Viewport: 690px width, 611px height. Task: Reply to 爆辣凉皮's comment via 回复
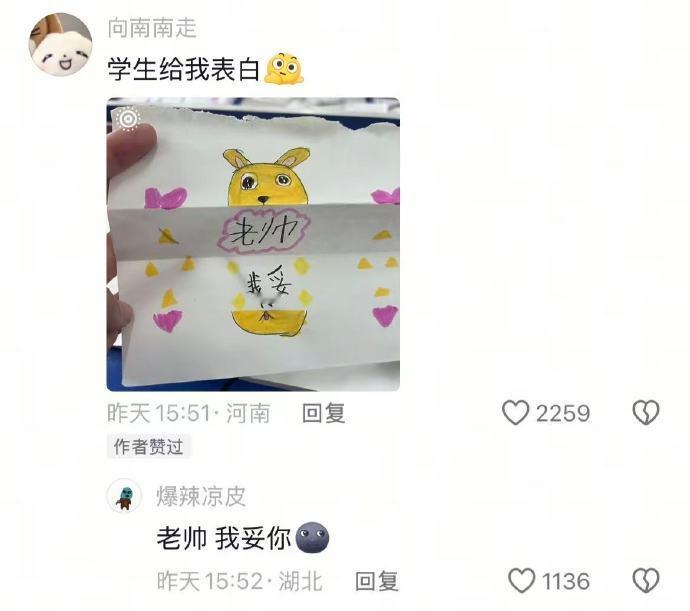(x=377, y=581)
